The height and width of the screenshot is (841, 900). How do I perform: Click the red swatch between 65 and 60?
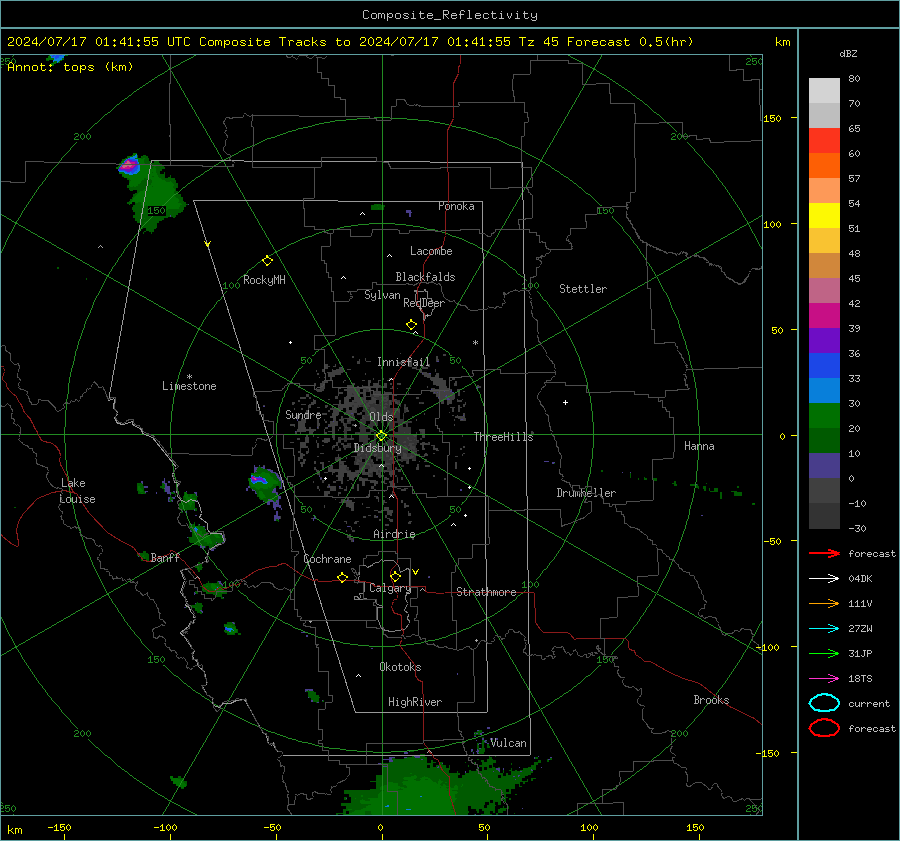[824, 141]
